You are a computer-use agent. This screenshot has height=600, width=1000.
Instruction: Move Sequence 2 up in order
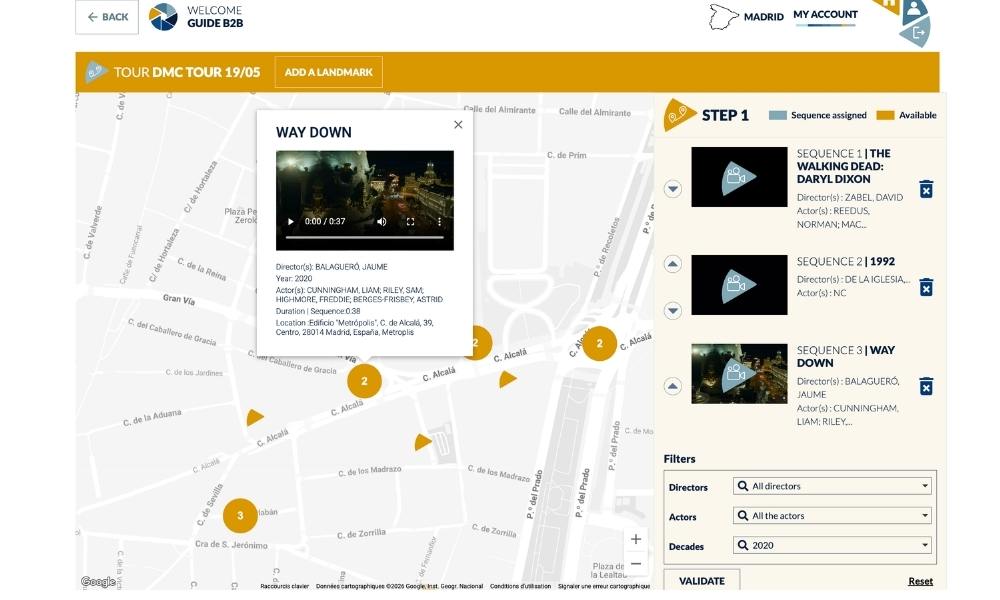[673, 264]
